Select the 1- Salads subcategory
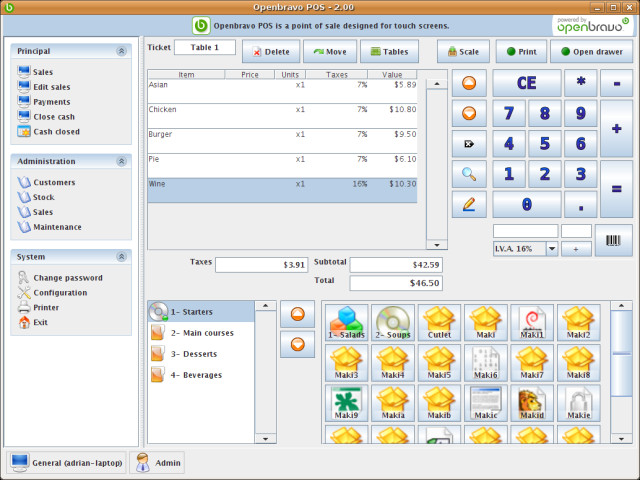This screenshot has height=480, width=640. pos(347,322)
